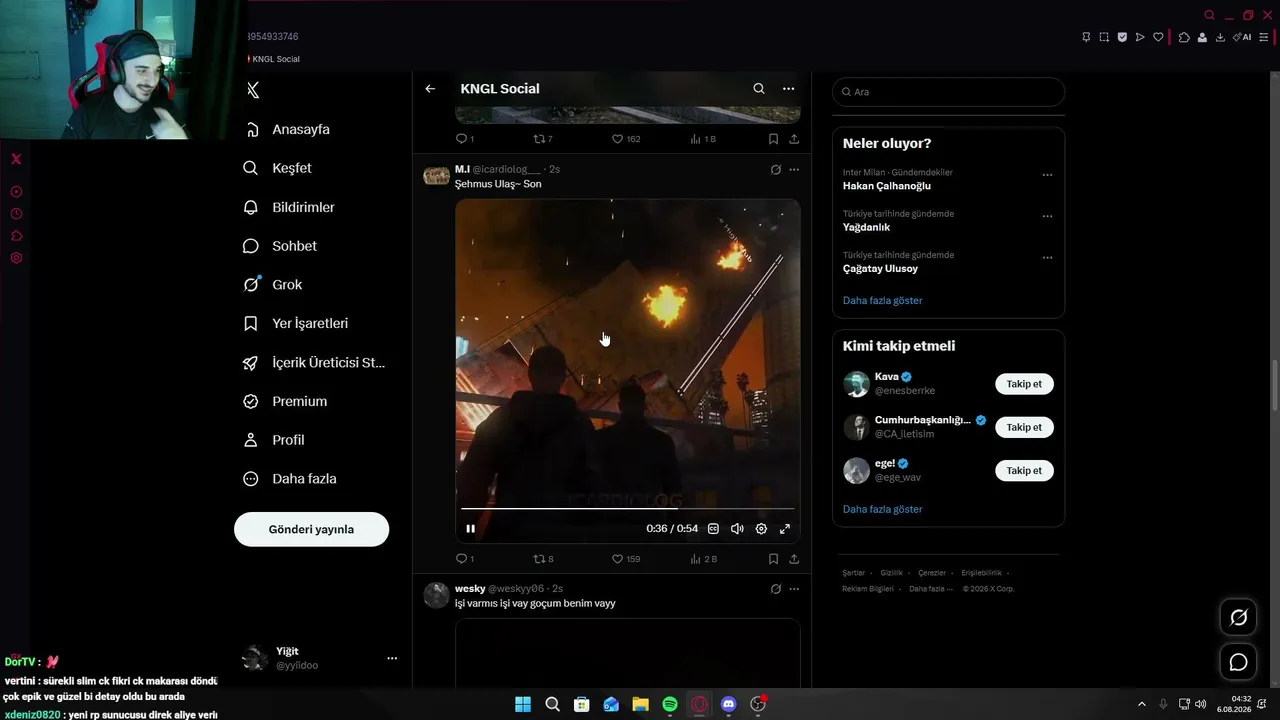View analytics showing 2 B views

click(703, 559)
